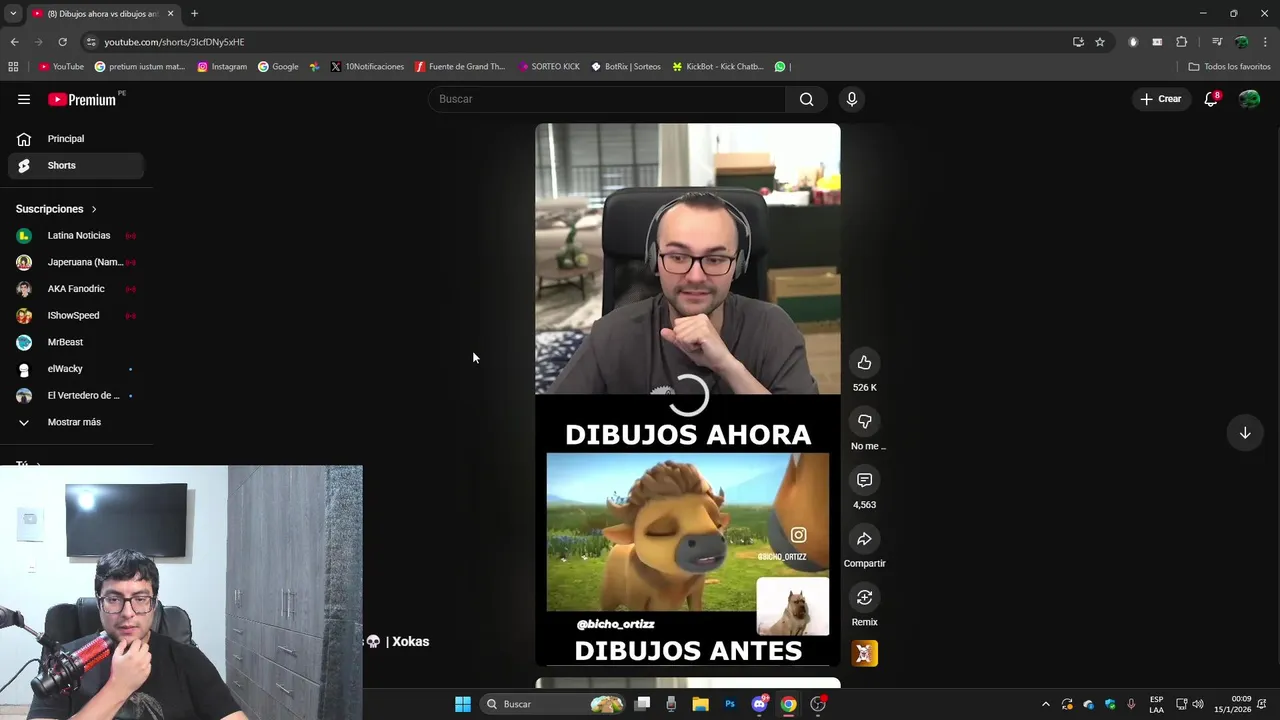This screenshot has height=720, width=1280.
Task: Like the short with the thumbs-up
Action: pyautogui.click(x=864, y=363)
